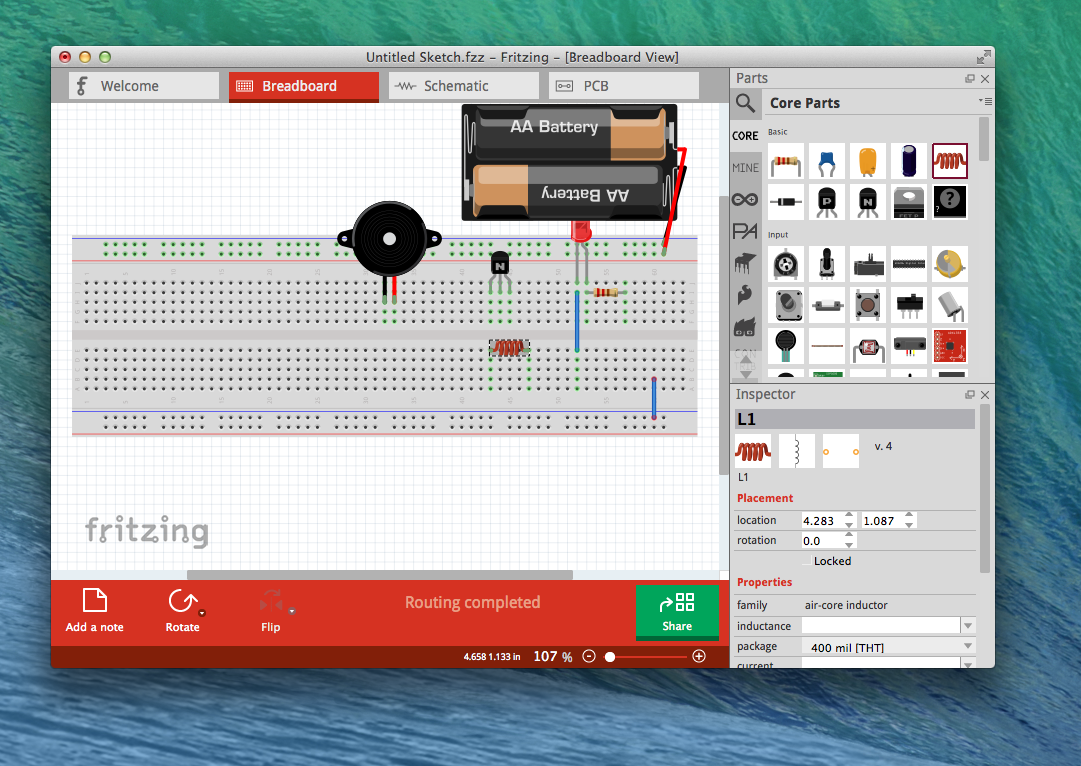This screenshot has width=1081, height=766.
Task: Increase zoom using the slider control
Action: 698,656
